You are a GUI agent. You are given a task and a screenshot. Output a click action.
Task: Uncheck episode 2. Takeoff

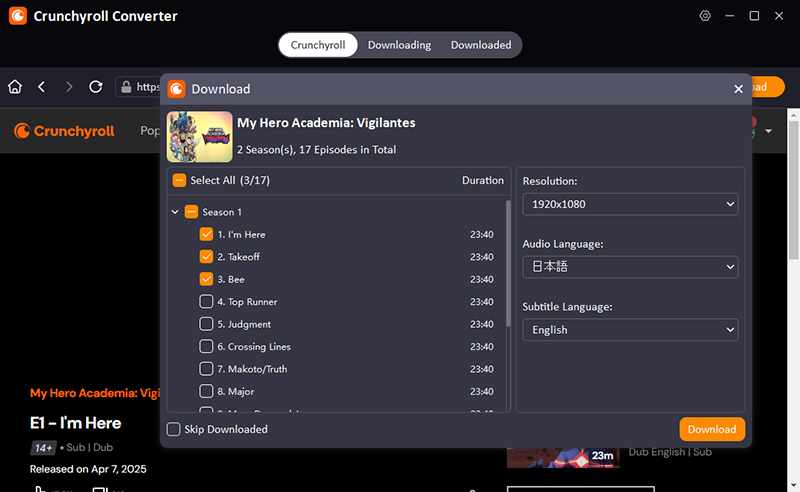click(206, 257)
